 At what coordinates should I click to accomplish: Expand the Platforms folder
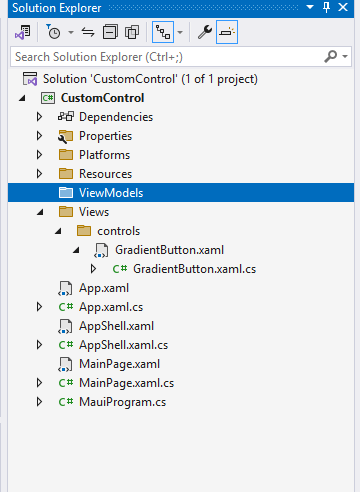coord(39,155)
